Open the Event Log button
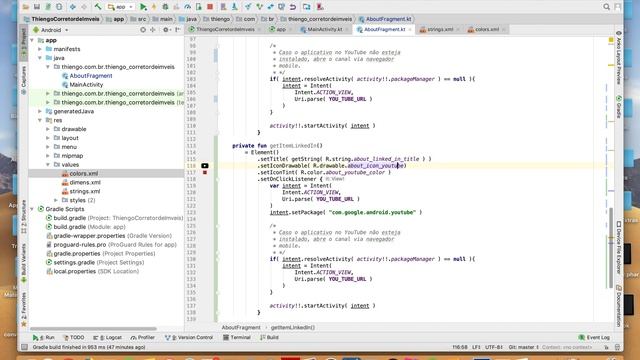640x360 pixels. (594, 338)
